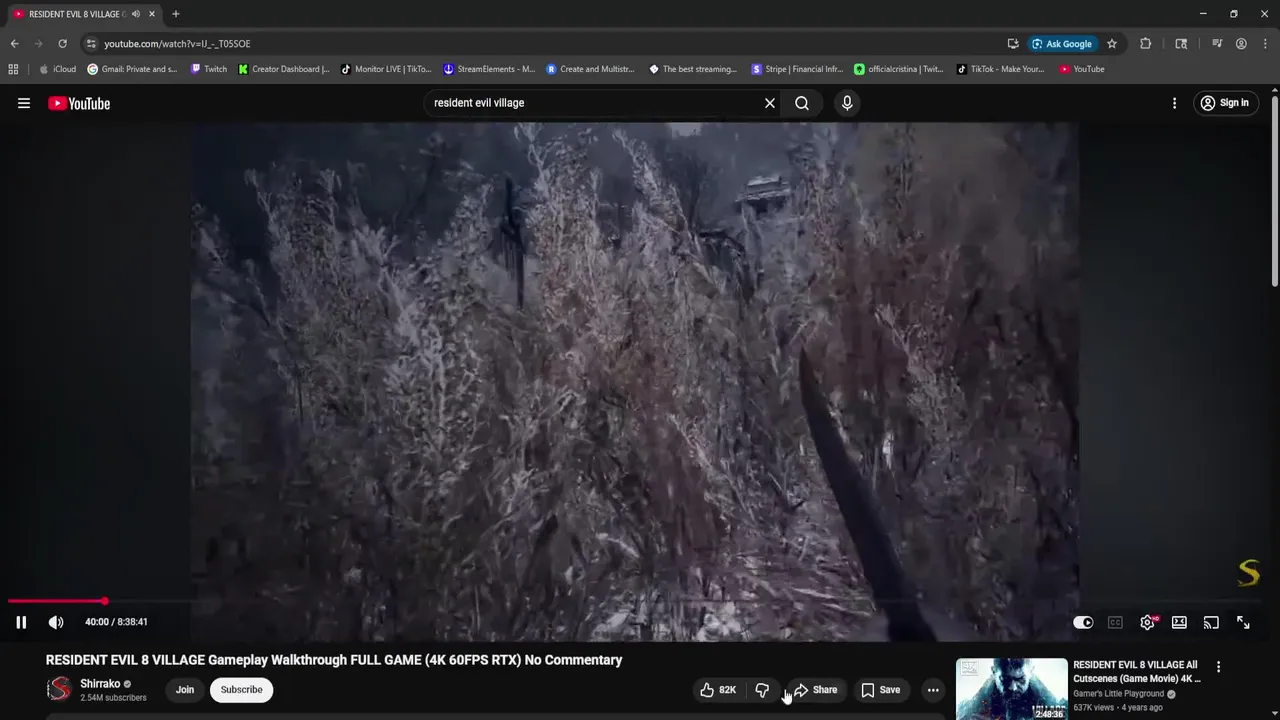Go back in the browser
This screenshot has width=1280, height=720.
click(x=14, y=44)
